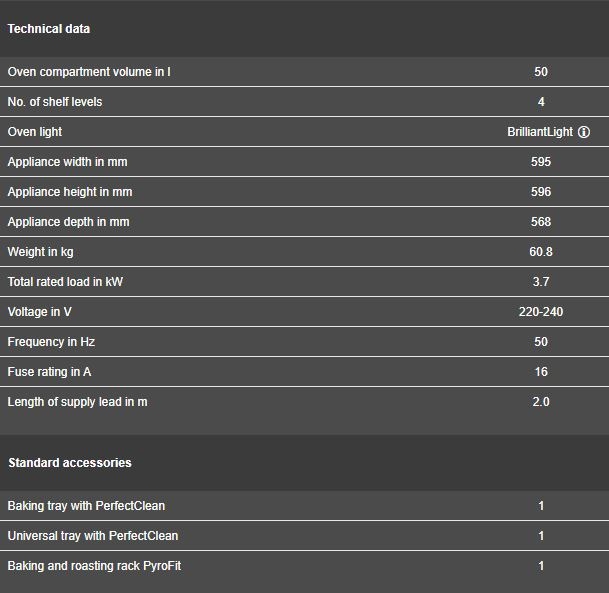Click the Appliance width in mm label

67,162
